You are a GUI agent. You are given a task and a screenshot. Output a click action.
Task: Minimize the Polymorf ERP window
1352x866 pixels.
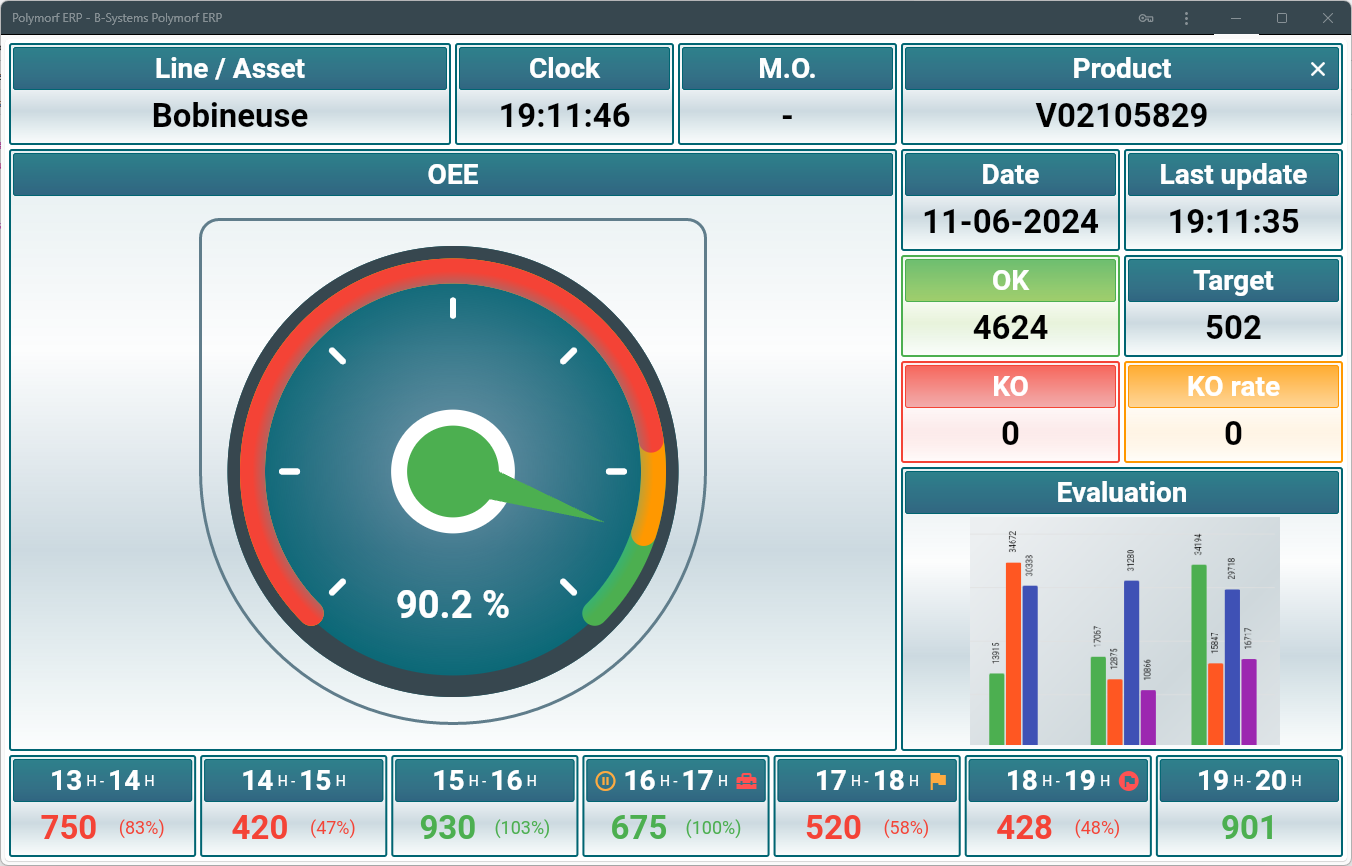click(1237, 18)
